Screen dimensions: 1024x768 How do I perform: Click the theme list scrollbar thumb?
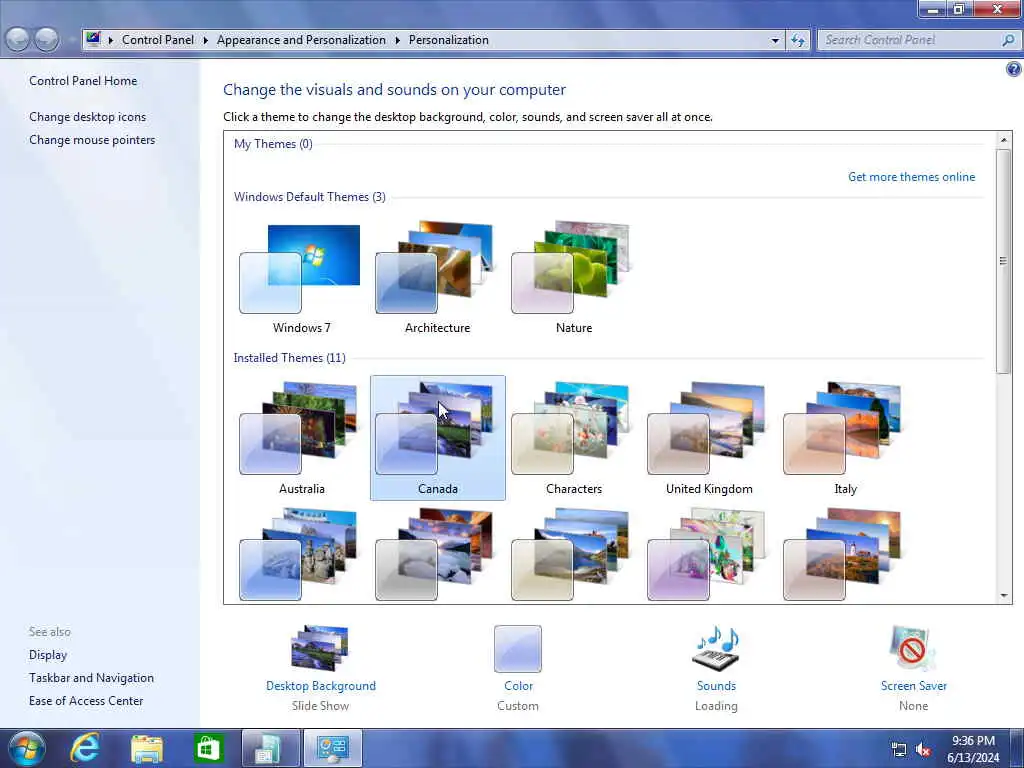point(1004,261)
